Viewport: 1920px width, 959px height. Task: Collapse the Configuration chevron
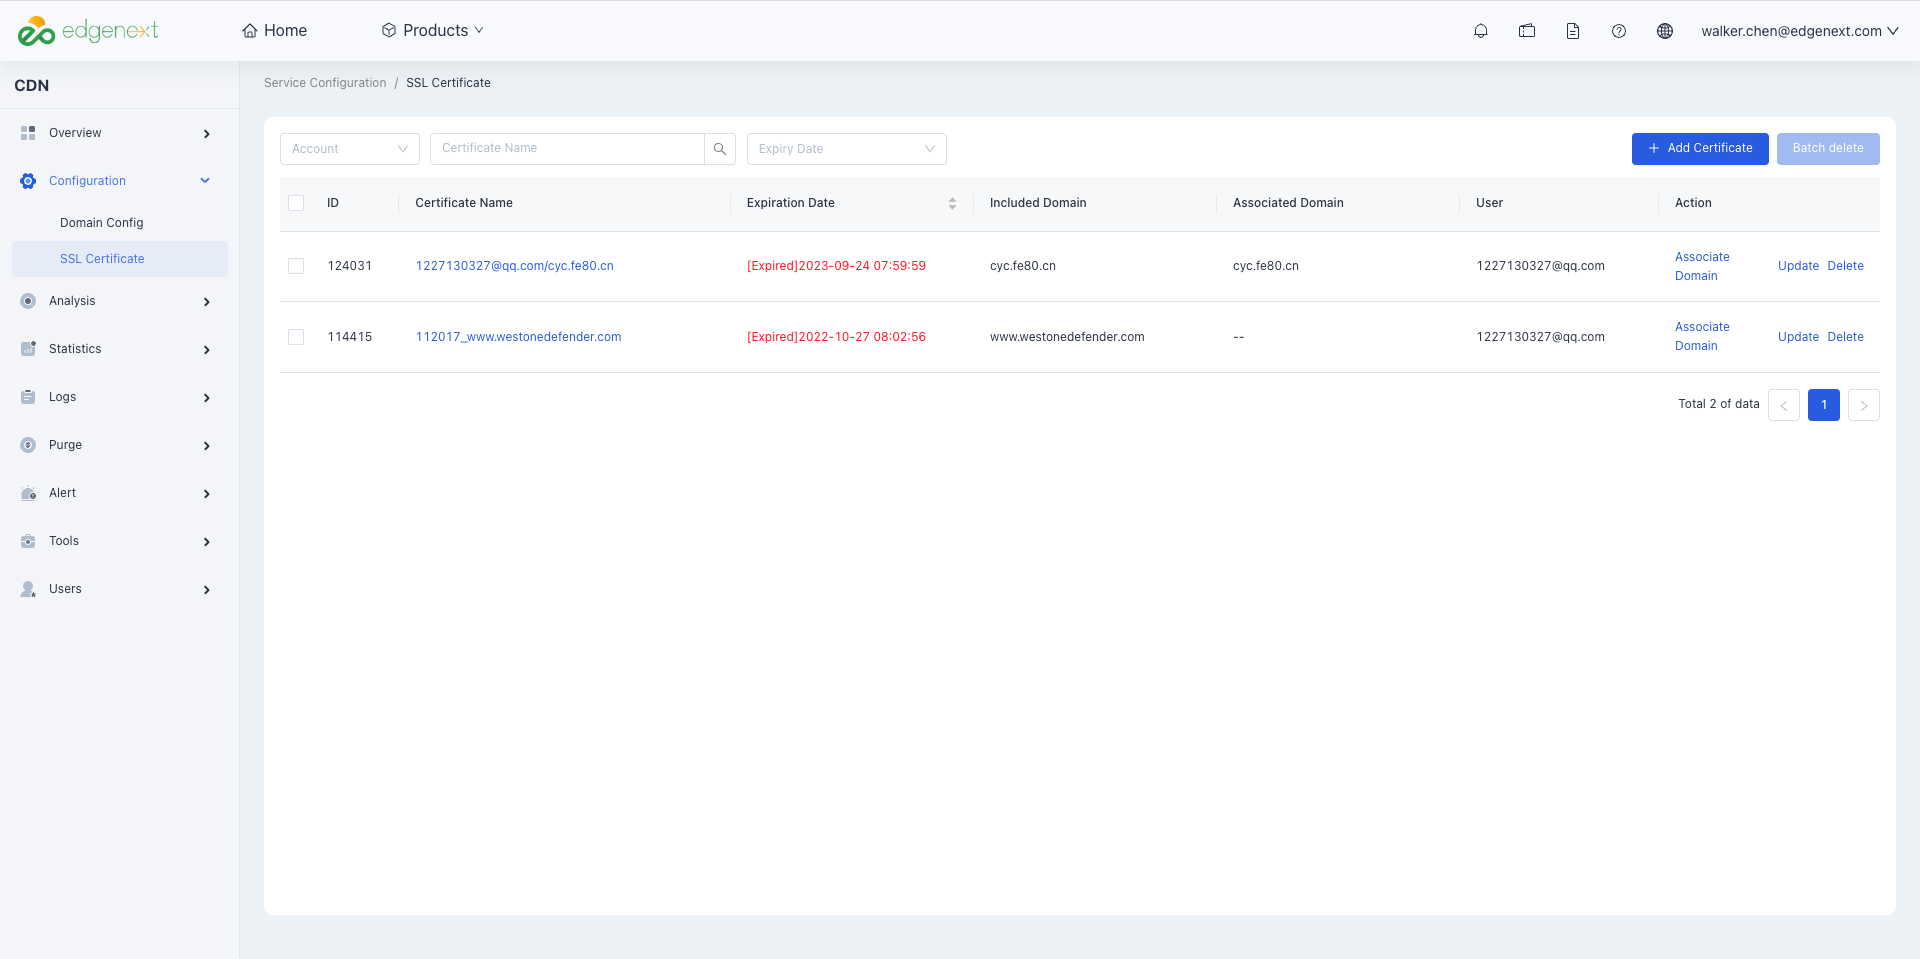pyautogui.click(x=205, y=181)
